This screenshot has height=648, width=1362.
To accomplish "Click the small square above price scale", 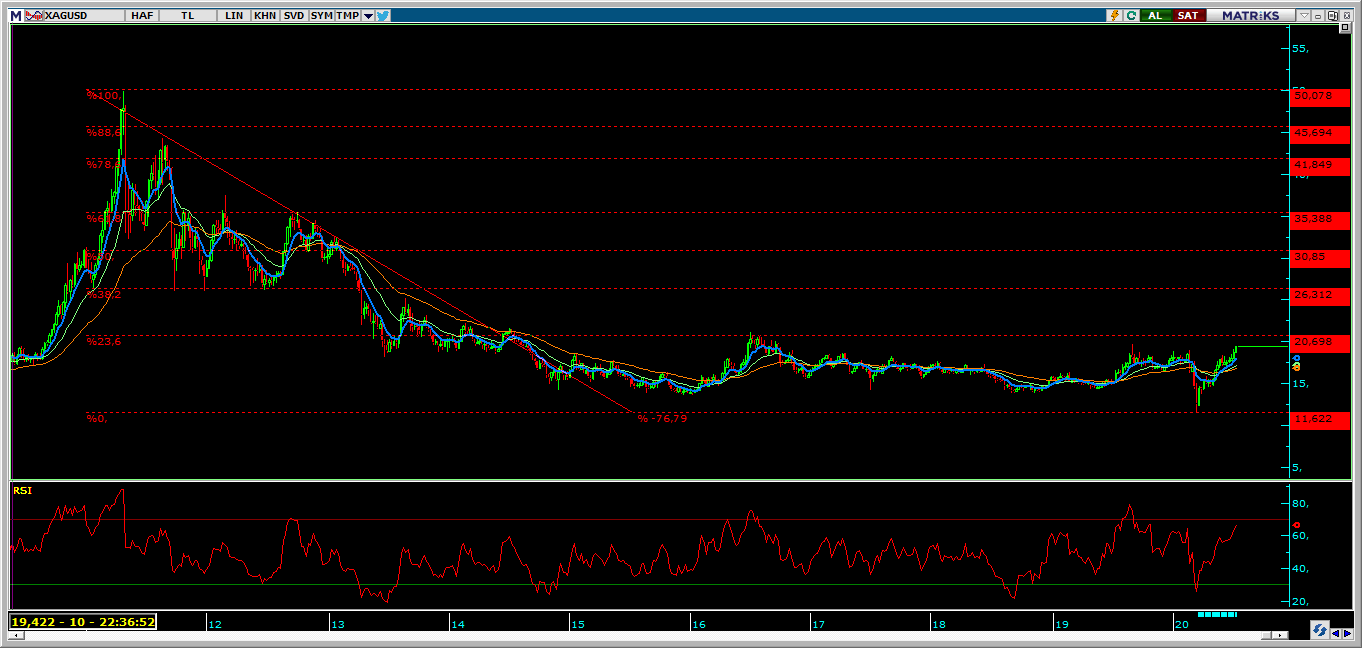I will coord(1345,28).
